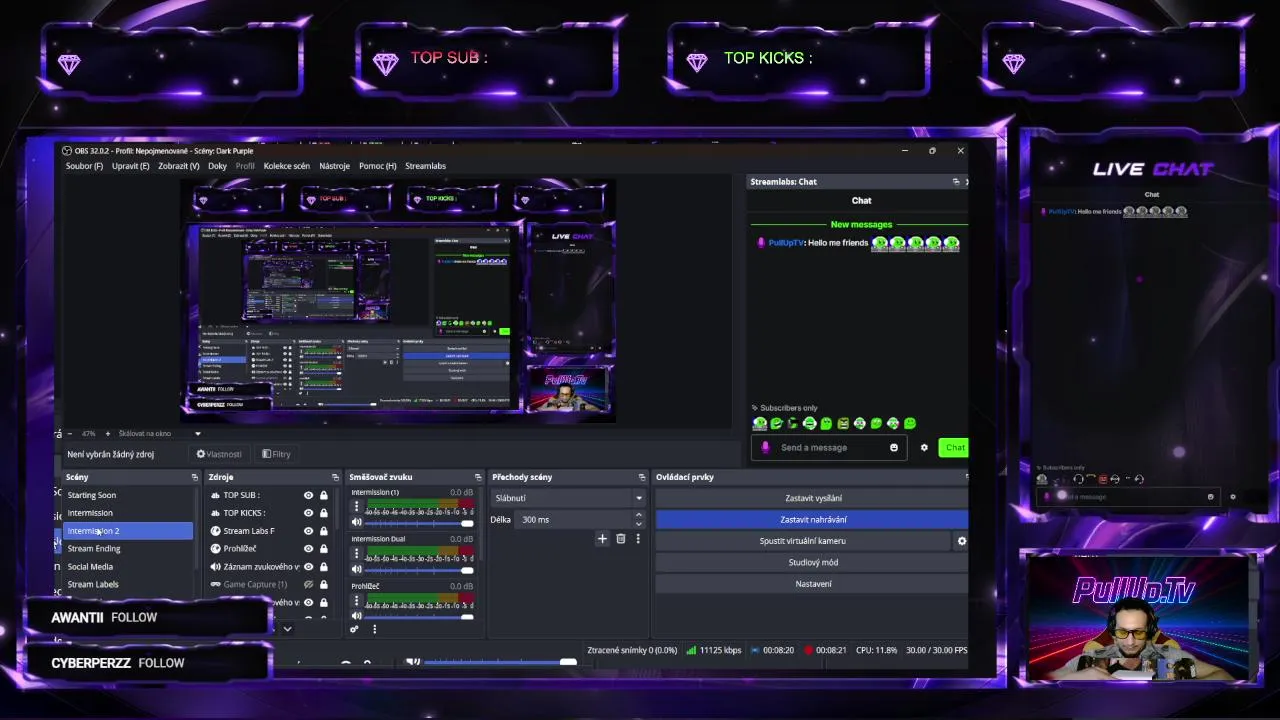
Task: Pop out the Zdroje dock
Action: pyautogui.click(x=335, y=477)
